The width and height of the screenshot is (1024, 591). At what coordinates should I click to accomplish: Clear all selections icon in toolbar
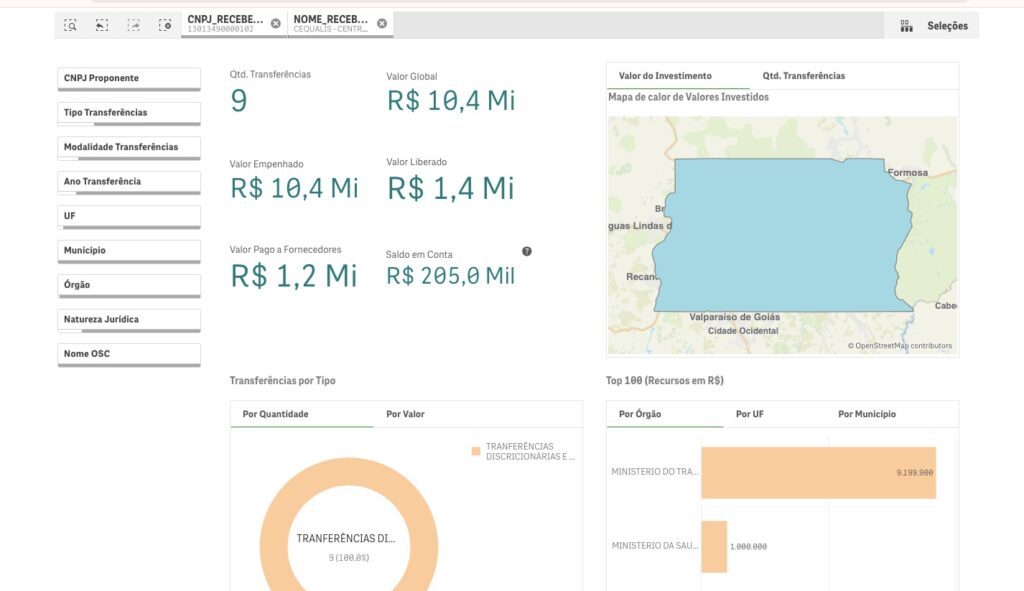[165, 25]
